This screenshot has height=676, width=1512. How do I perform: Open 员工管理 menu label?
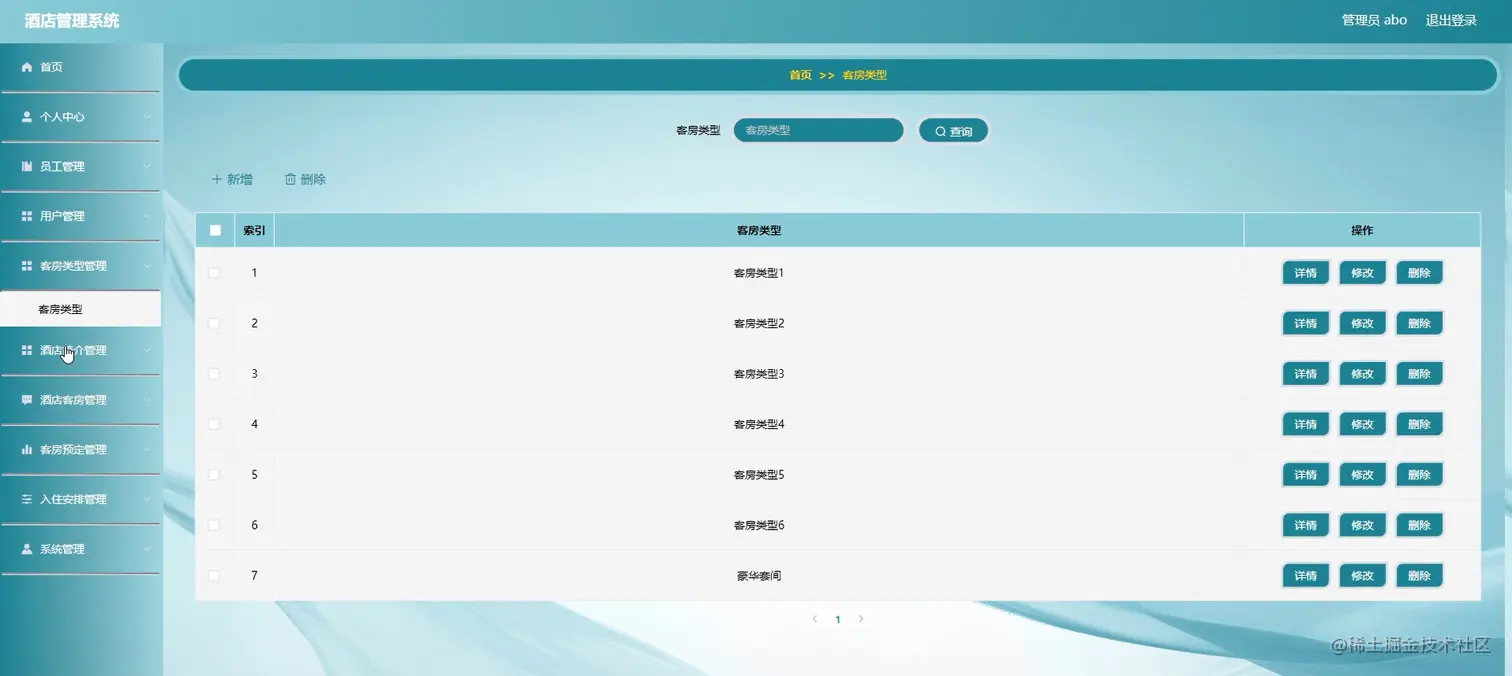62,166
